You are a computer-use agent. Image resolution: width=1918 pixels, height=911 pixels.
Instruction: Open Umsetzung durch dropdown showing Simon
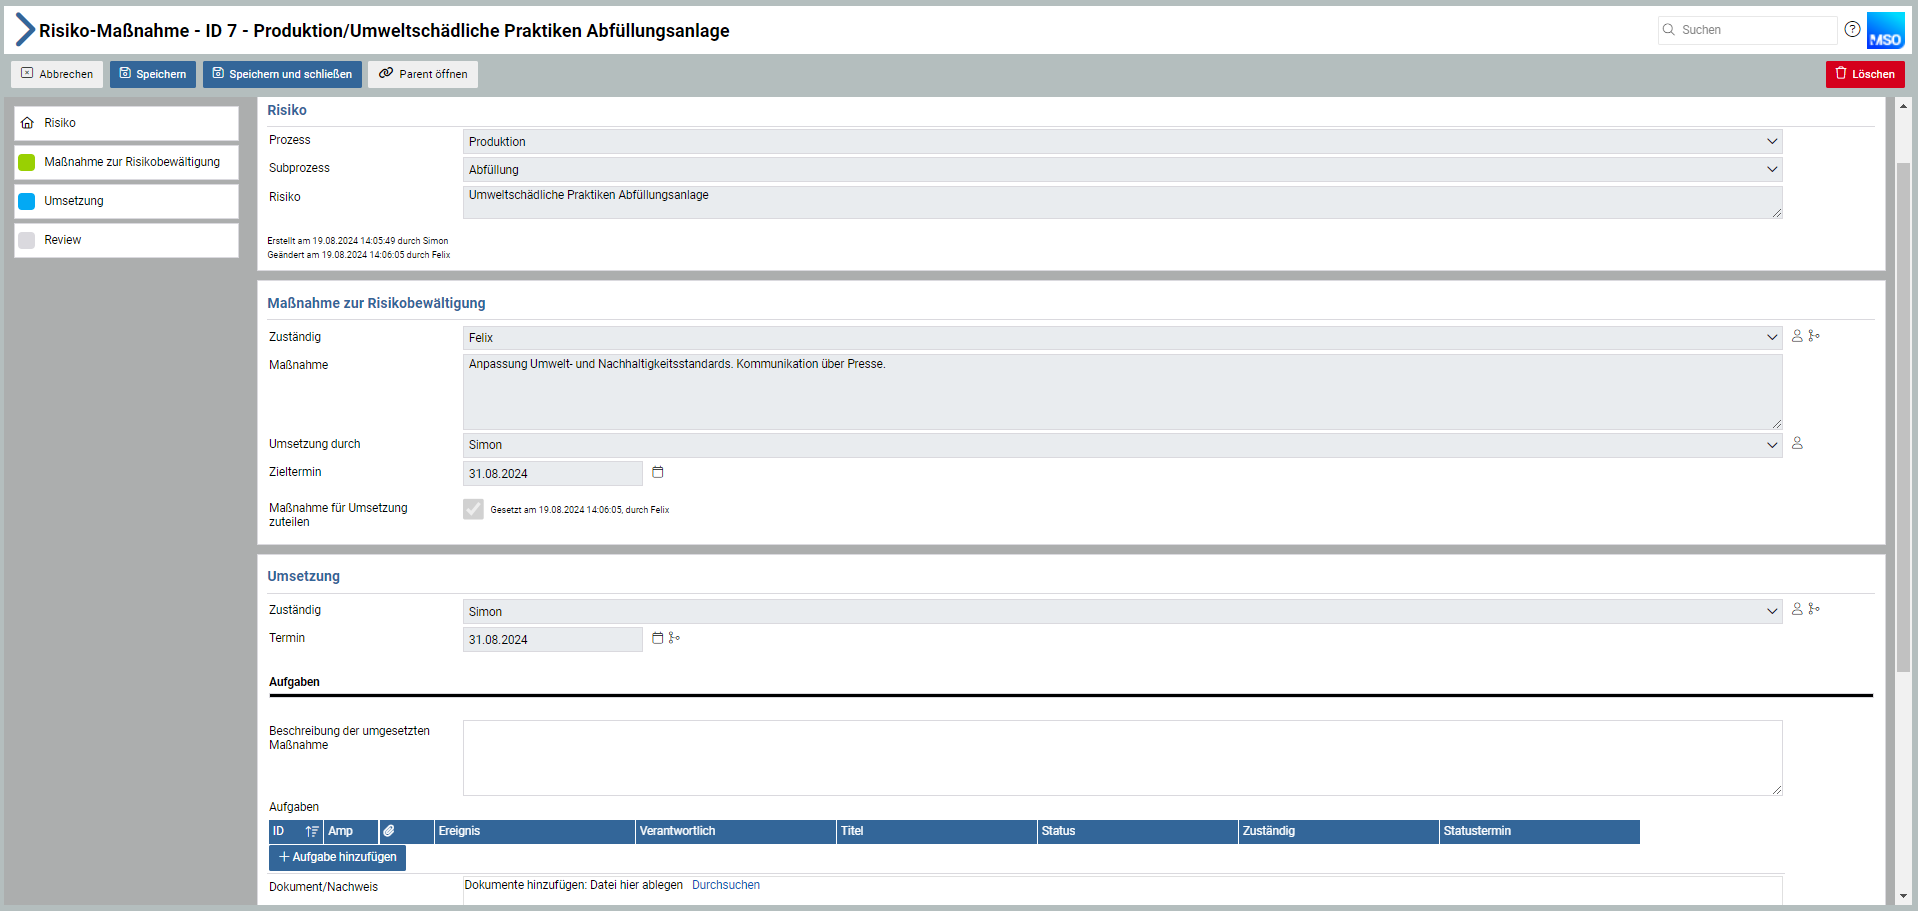tap(1121, 445)
